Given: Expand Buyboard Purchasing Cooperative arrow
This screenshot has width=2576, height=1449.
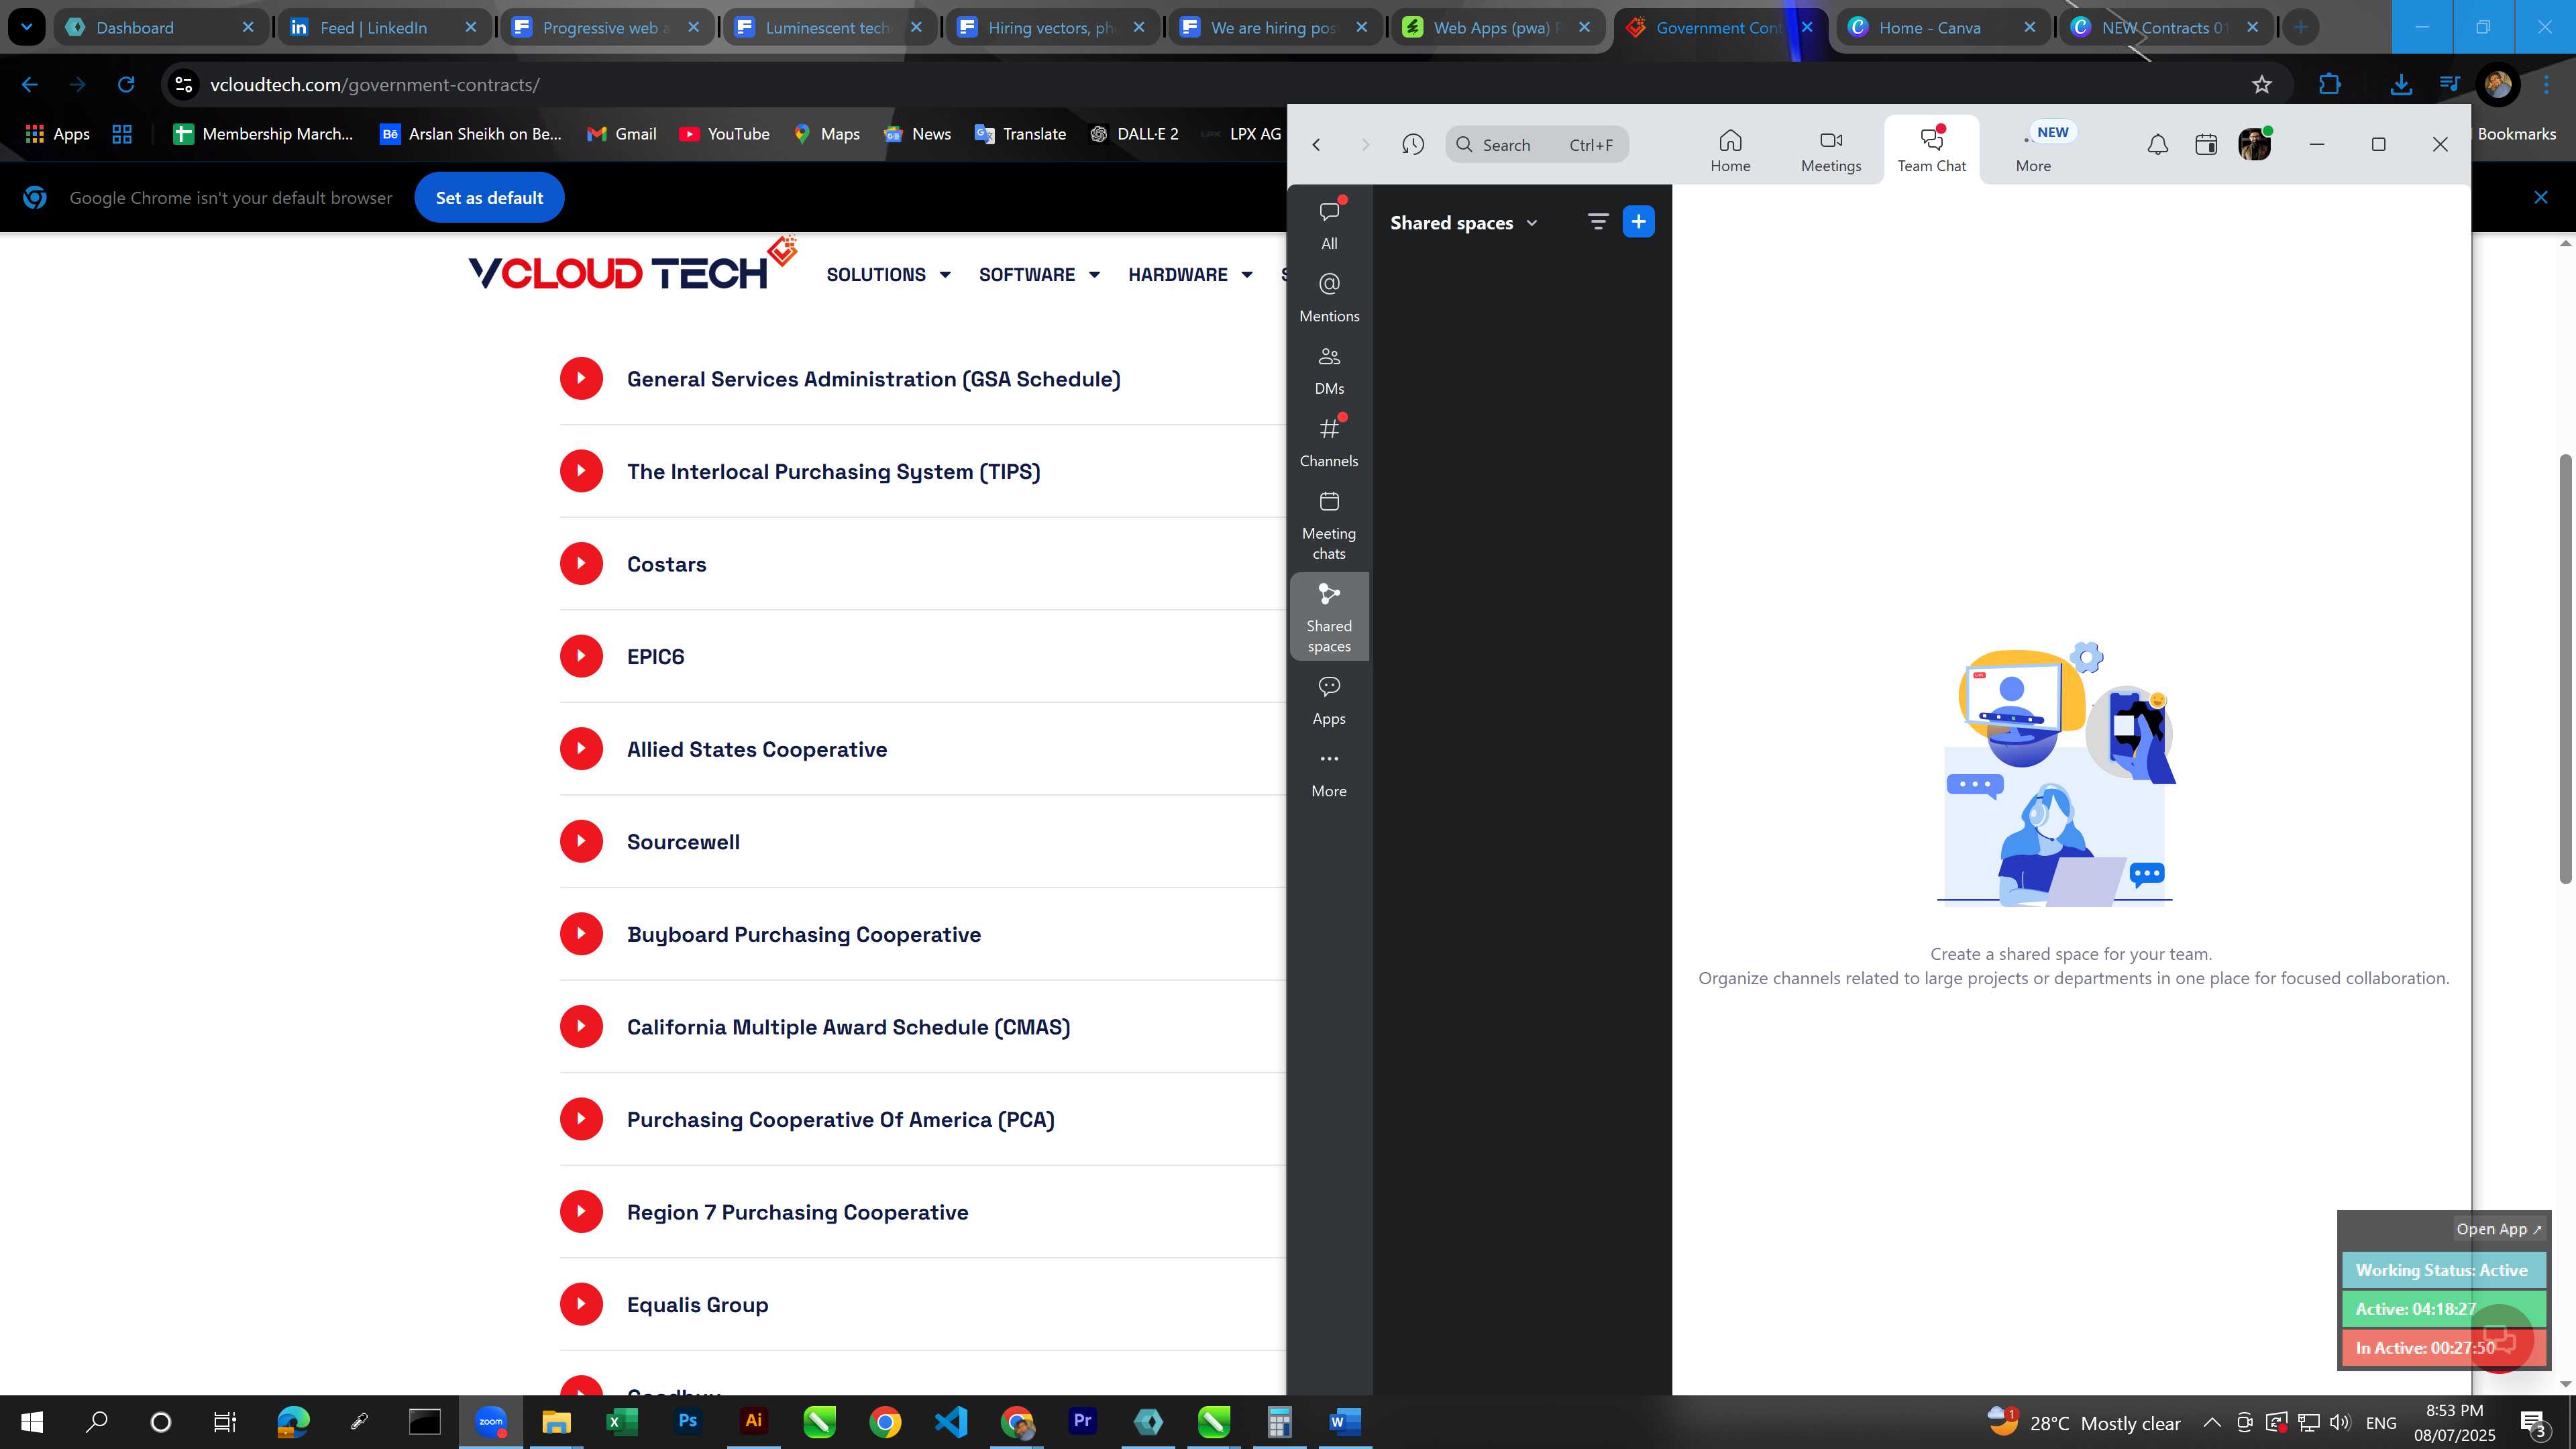Looking at the screenshot, I should [581, 934].
